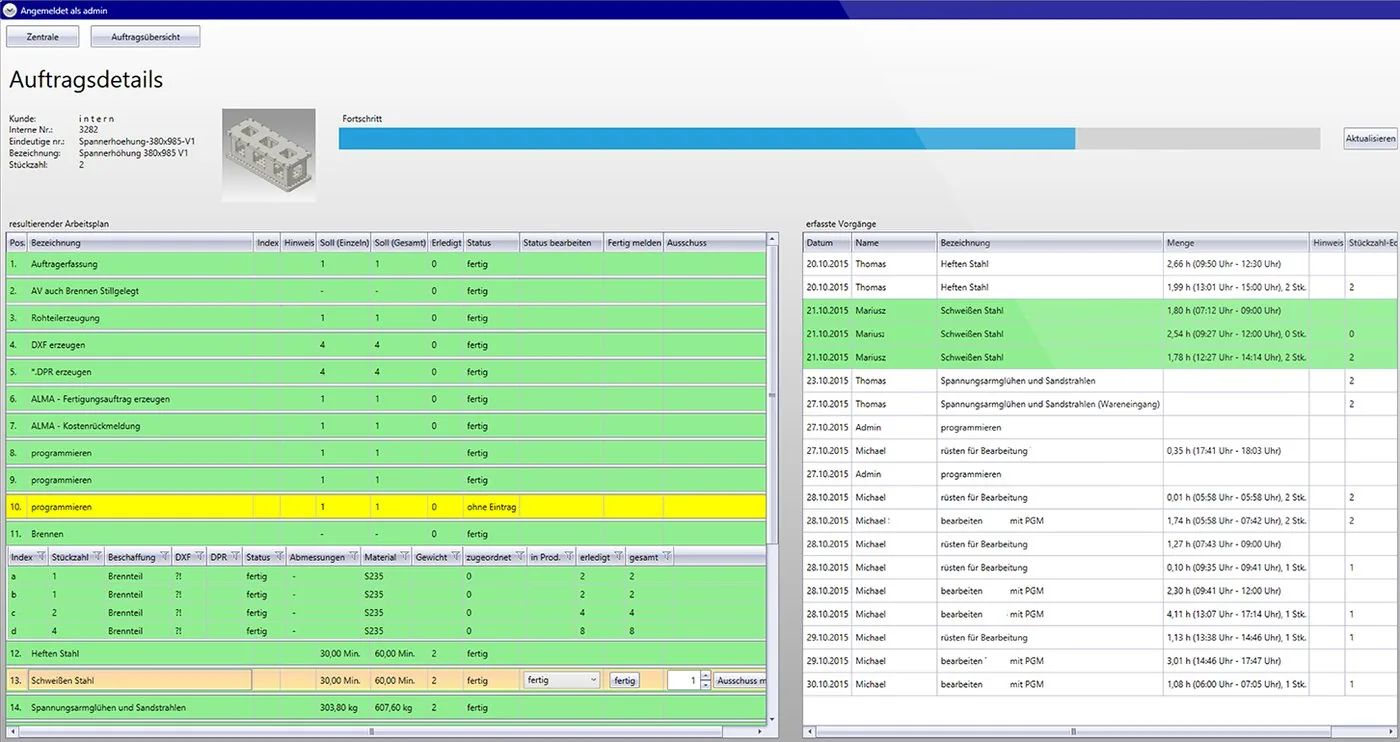Click filter icon on Gewicht column
Image resolution: width=1400 pixels, height=742 pixels.
tap(455, 557)
